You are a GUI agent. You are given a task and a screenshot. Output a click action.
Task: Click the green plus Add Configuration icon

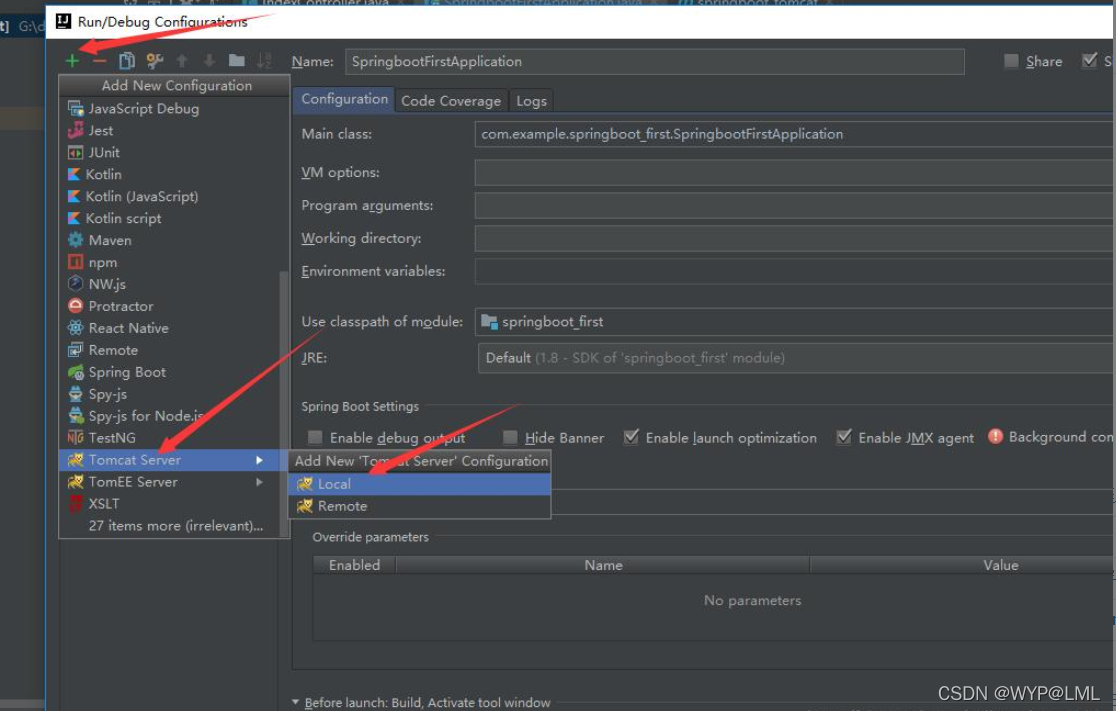(72, 61)
